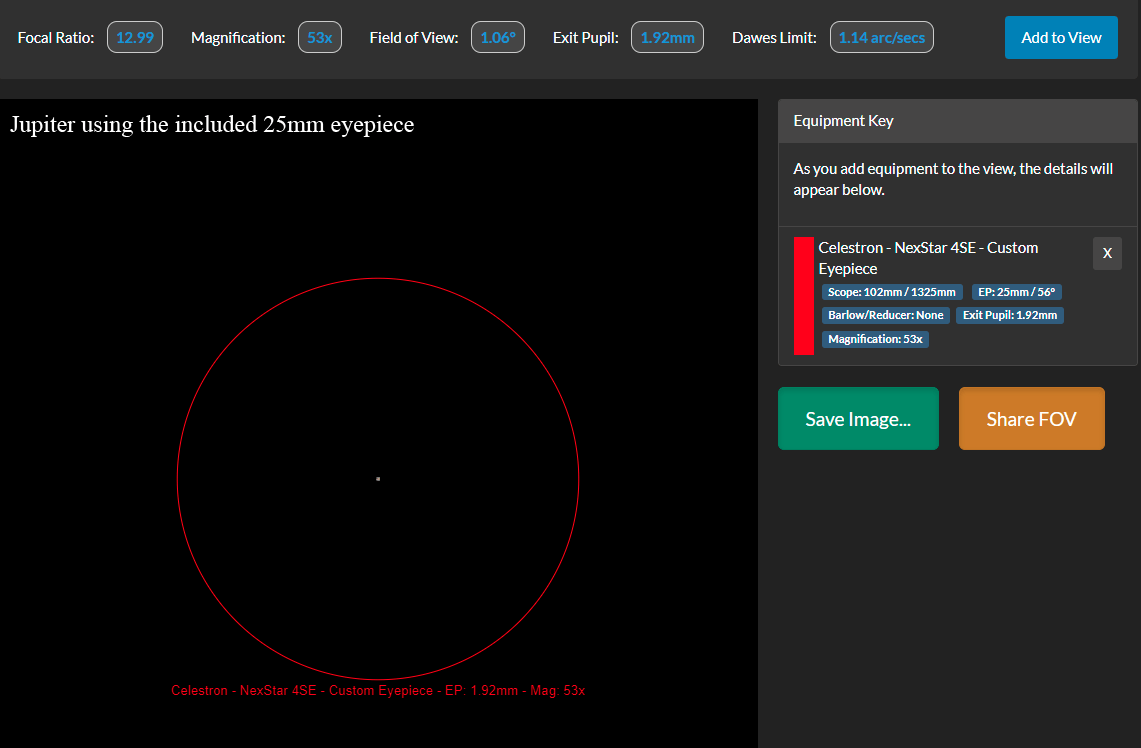Click the Magnification 53x equipment tag
1141x748 pixels.
tap(875, 339)
